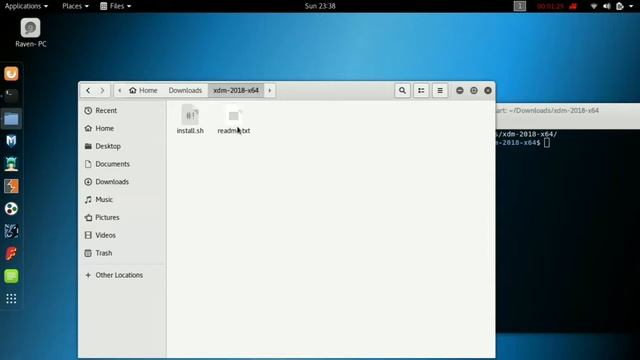Launch Burp Suite dock icon

pyautogui.click(x=11, y=186)
